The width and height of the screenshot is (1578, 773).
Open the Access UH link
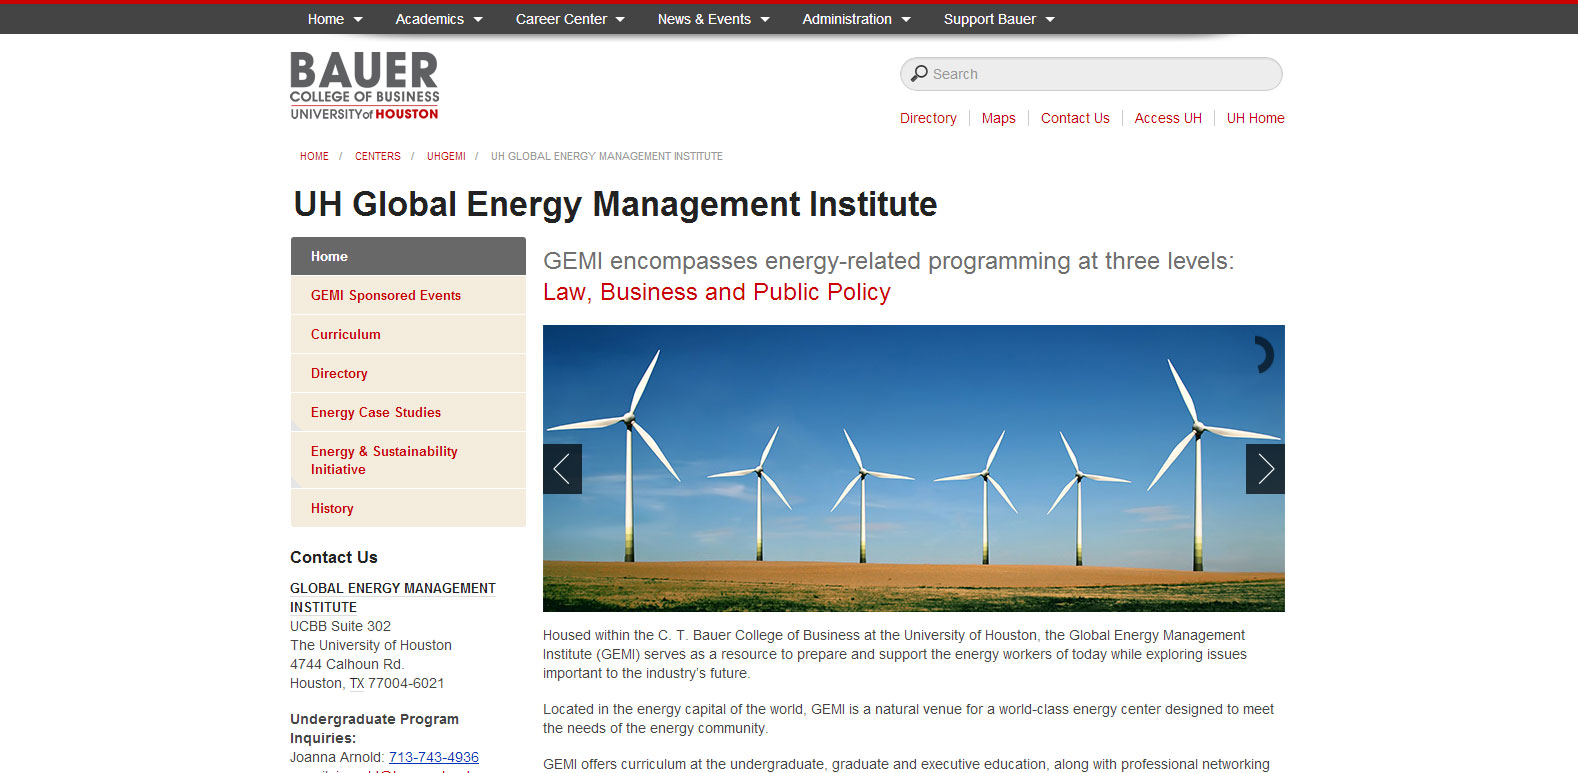(x=1168, y=118)
